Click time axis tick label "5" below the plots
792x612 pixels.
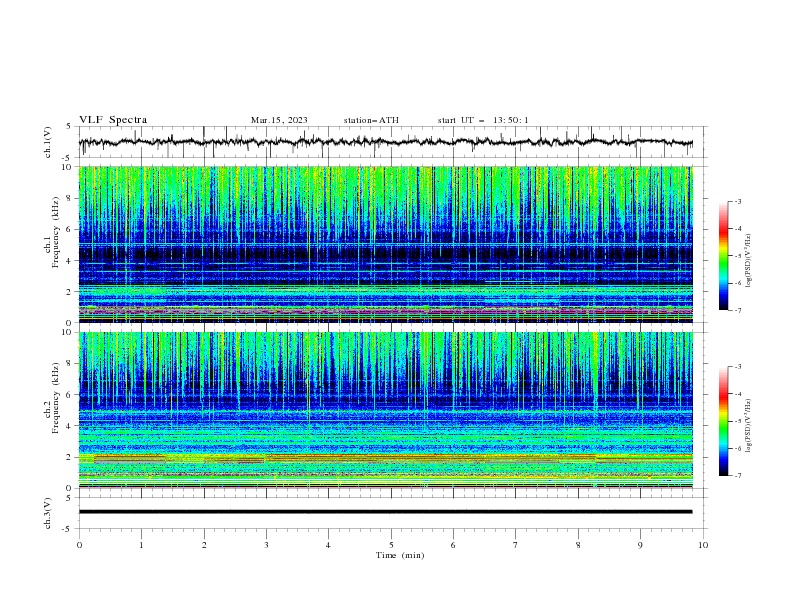[391, 545]
